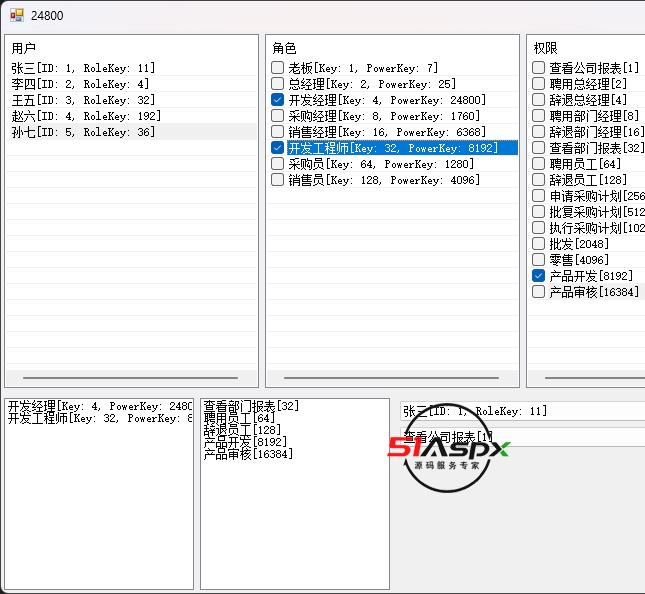Enable the 批发[2048] permission checkbox
The width and height of the screenshot is (645, 594).
(x=538, y=244)
